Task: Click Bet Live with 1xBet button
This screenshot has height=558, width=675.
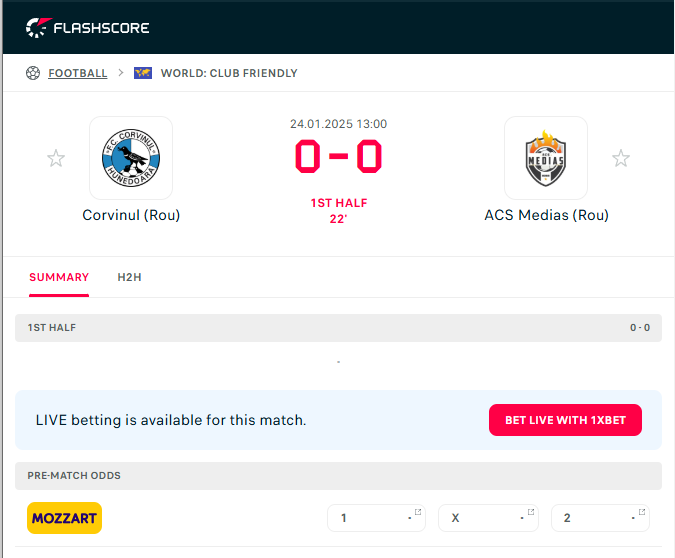Action: [x=565, y=420]
